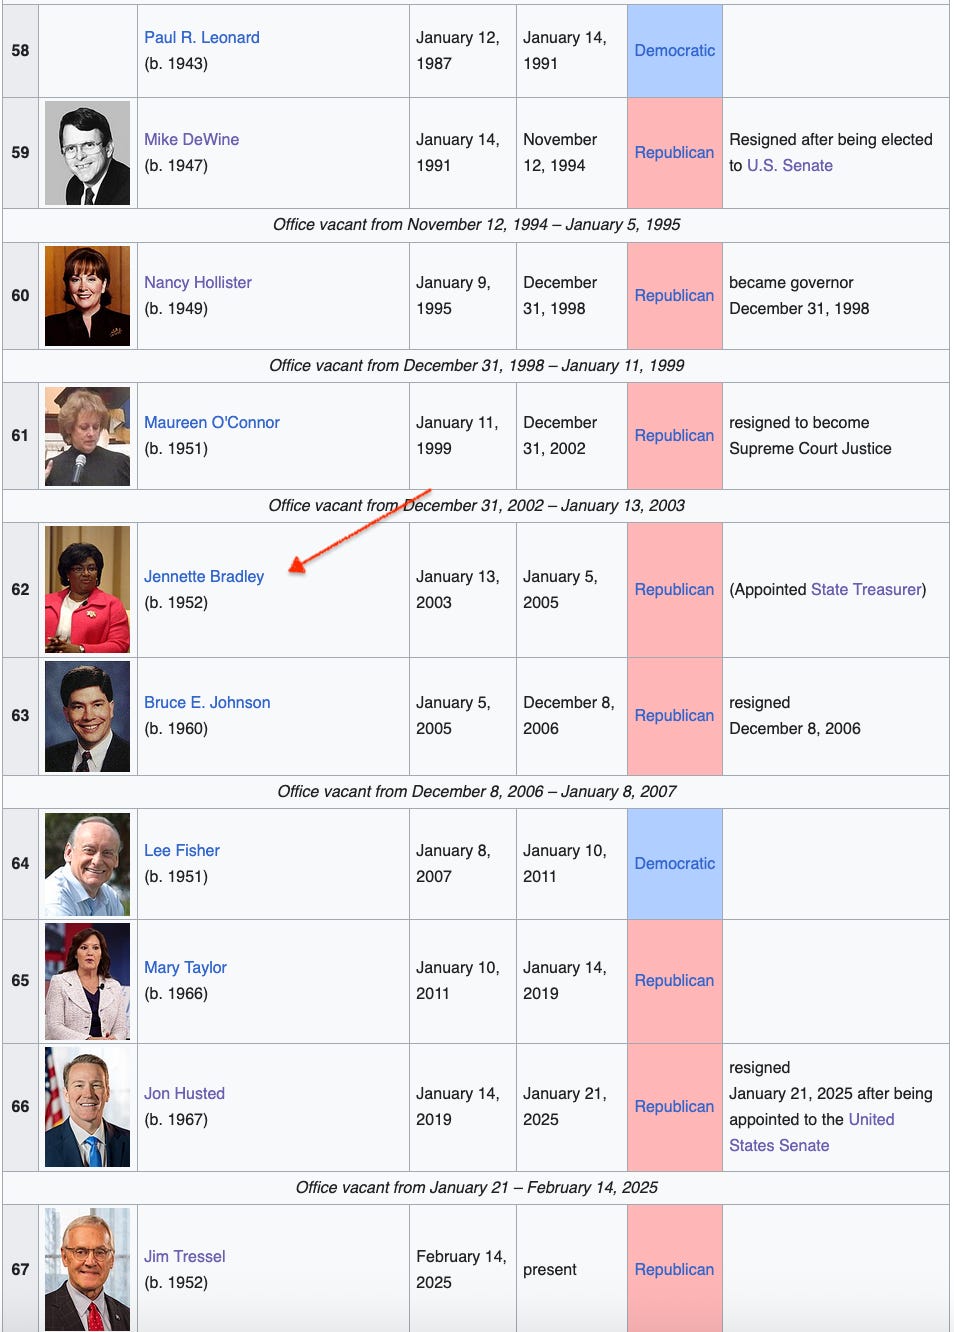Open United States Senate link in Husted row
Screen dimensions: 954x1332
click(x=812, y=1132)
